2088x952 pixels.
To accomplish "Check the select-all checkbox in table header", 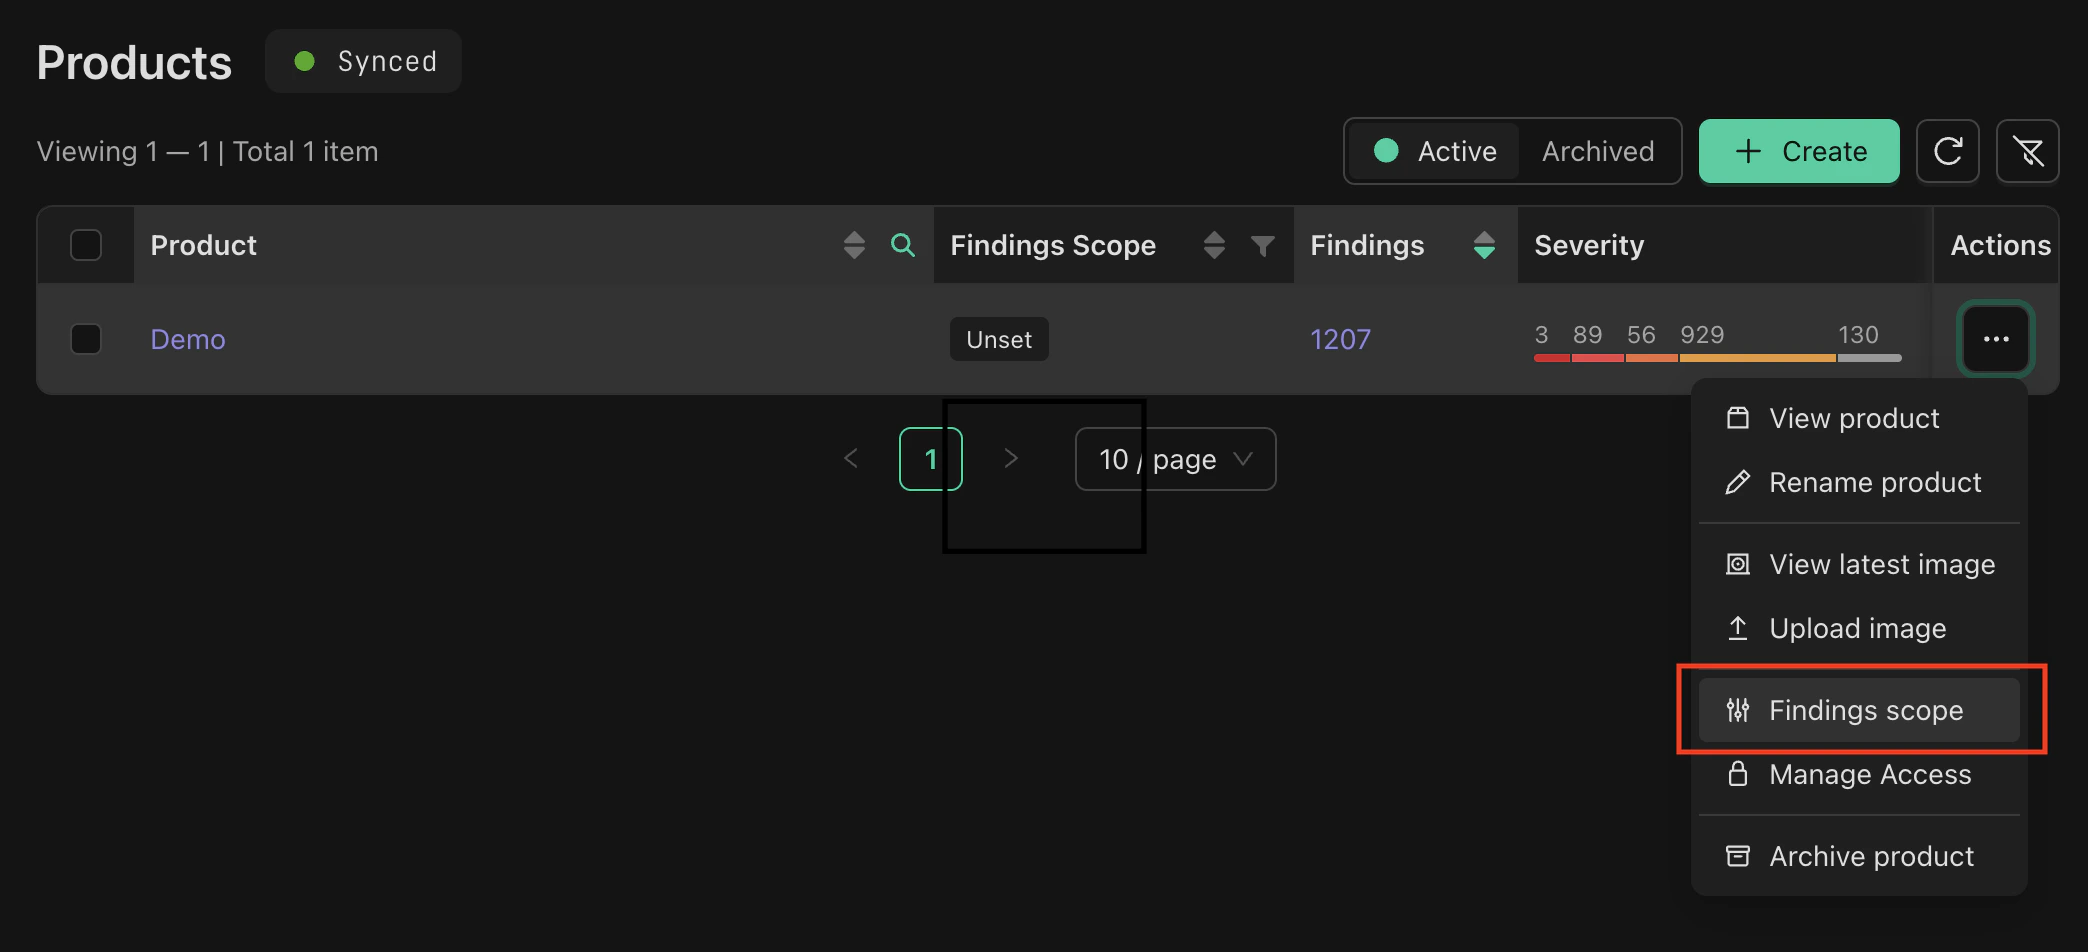I will click(86, 245).
